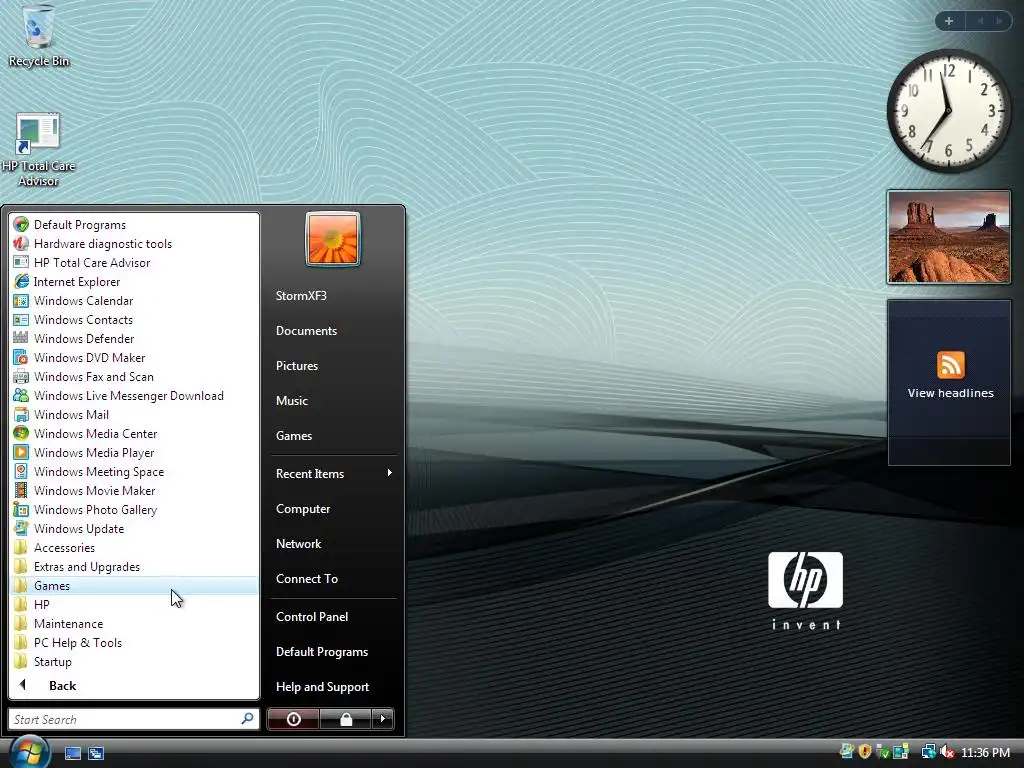Click the Start orb button
This screenshot has width=1024, height=768.
pos(28,752)
